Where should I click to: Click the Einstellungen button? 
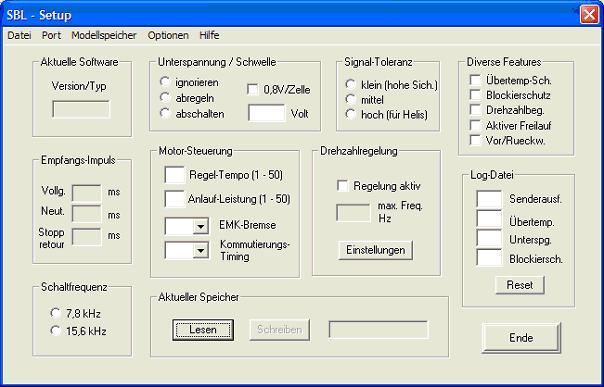coord(376,250)
